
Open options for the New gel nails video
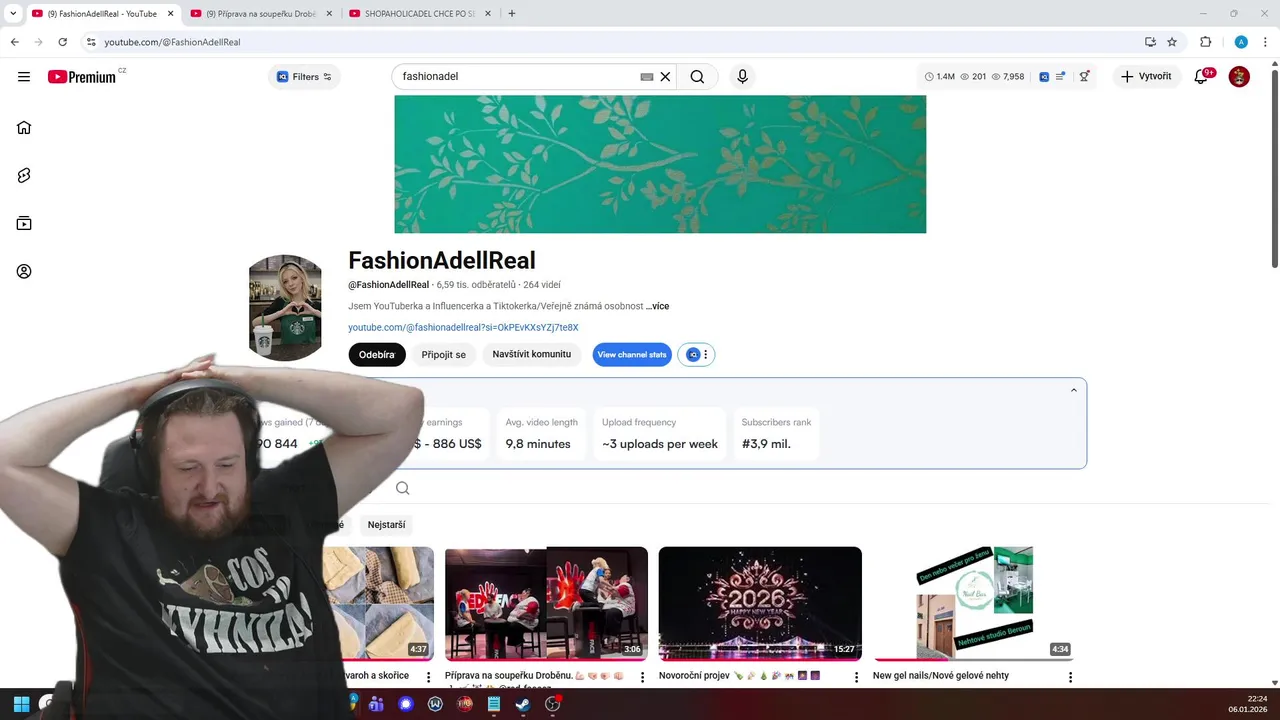pos(1070,677)
